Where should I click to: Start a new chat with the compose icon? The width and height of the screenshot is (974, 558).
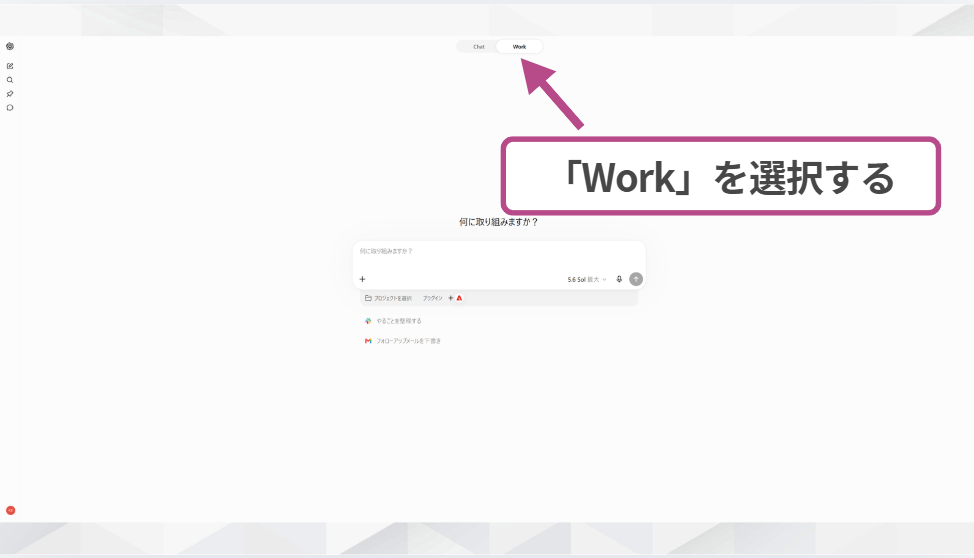tap(10, 66)
